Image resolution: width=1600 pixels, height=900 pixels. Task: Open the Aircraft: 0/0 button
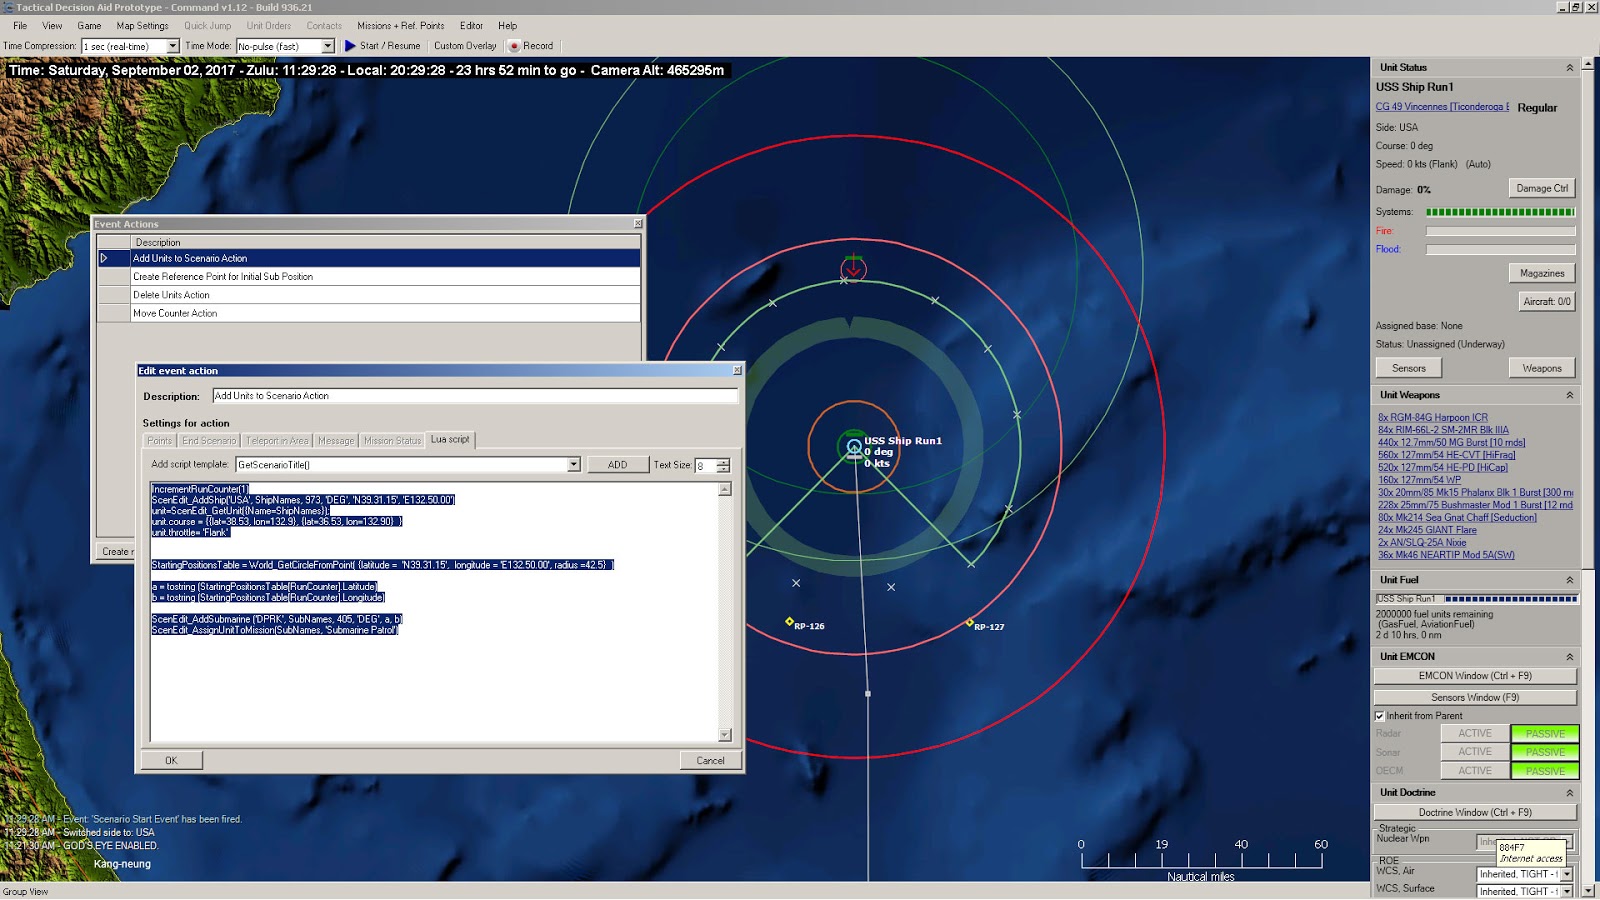coord(1546,301)
